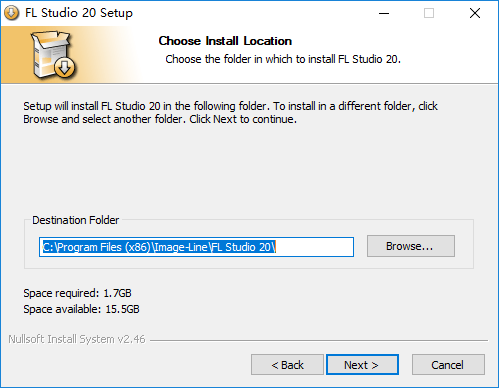Click the empty area right of path text
This screenshot has height=388, width=499.
pyautogui.click(x=315, y=247)
